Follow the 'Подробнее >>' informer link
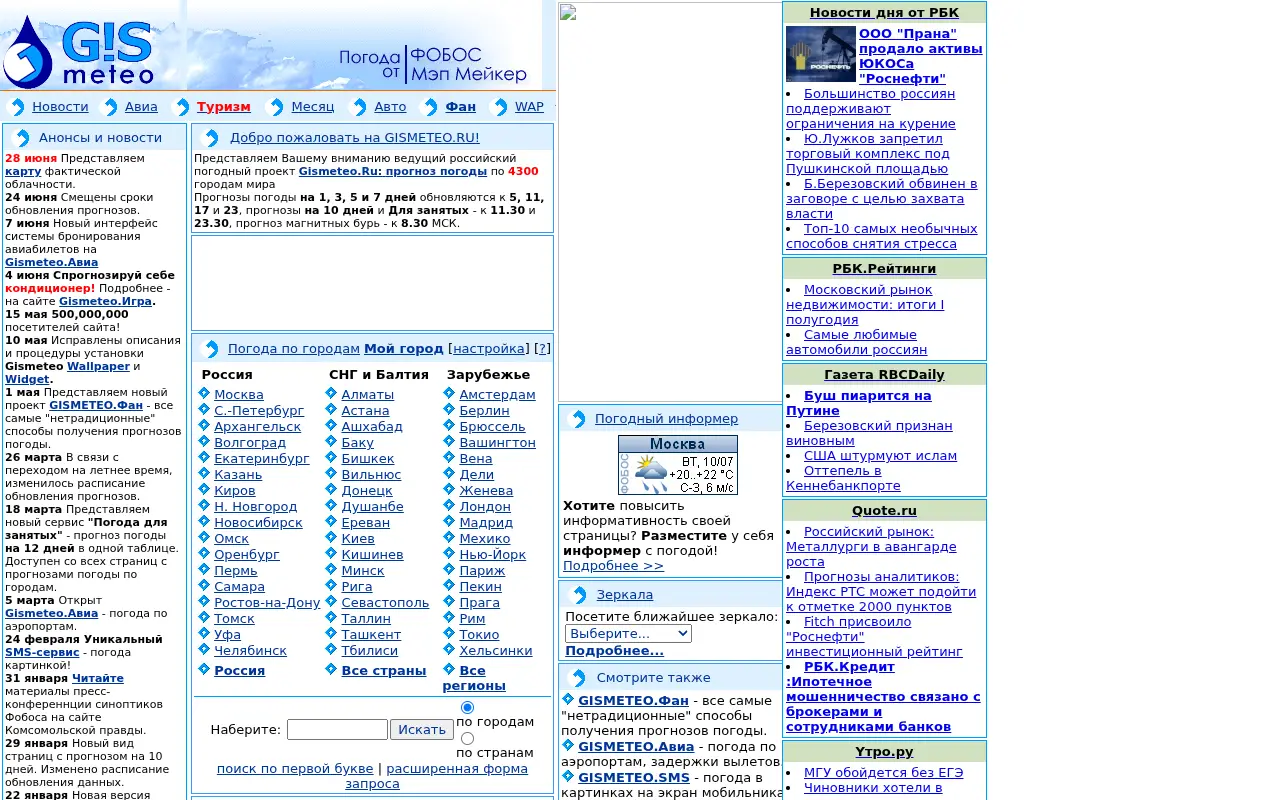 coord(613,566)
